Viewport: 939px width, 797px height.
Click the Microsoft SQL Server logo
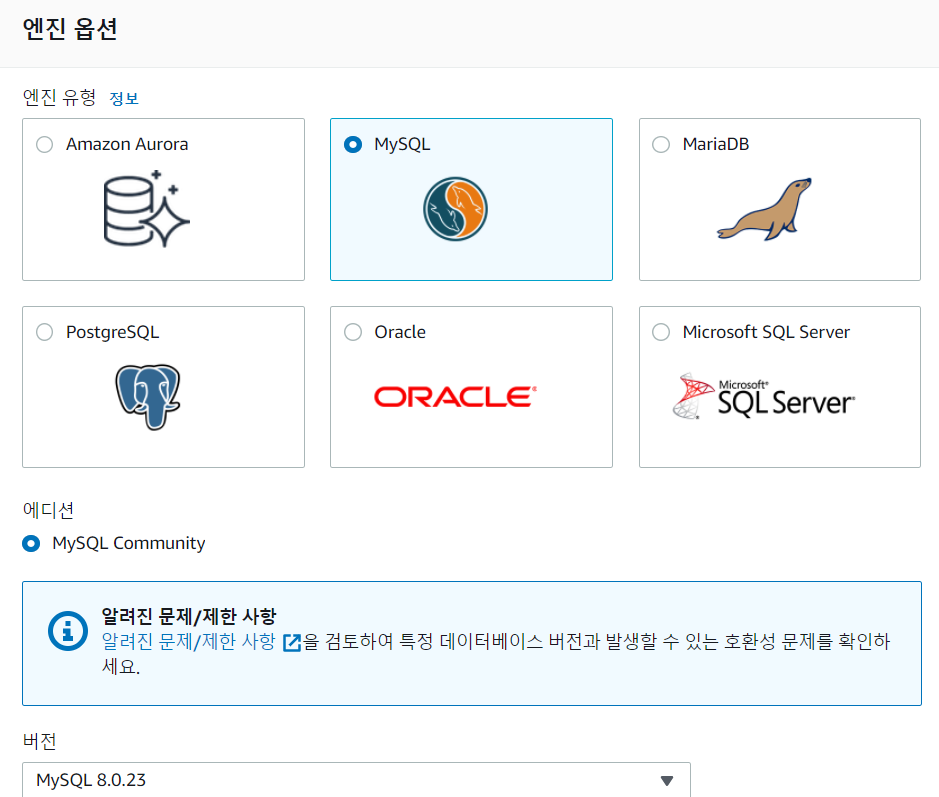764,396
